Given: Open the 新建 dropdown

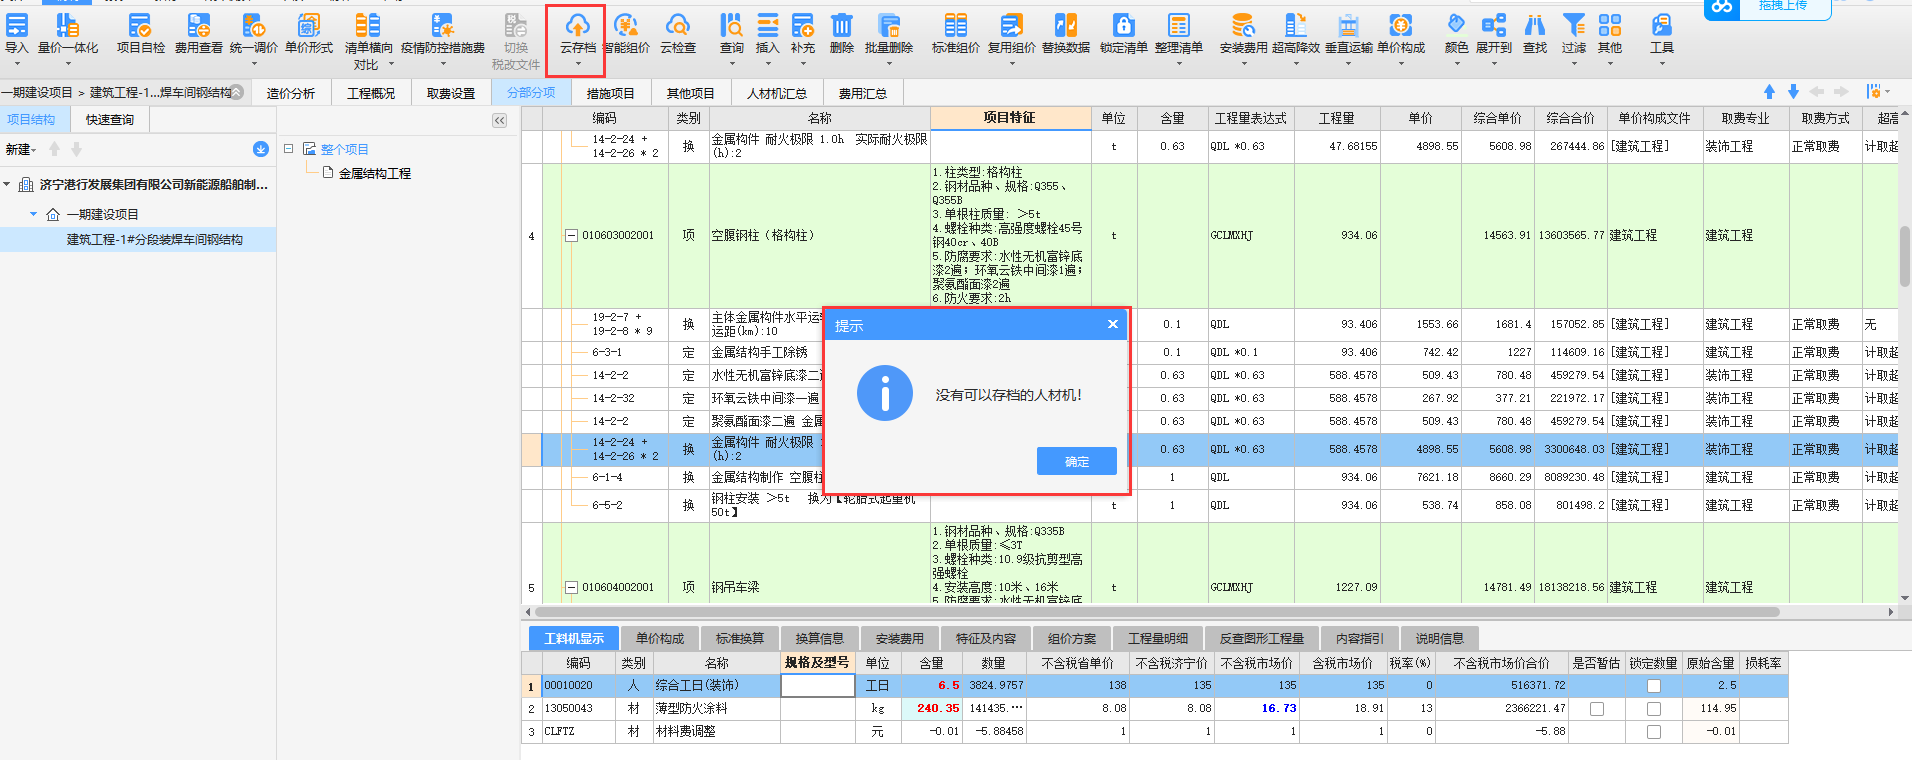Looking at the screenshot, I should (x=21, y=149).
